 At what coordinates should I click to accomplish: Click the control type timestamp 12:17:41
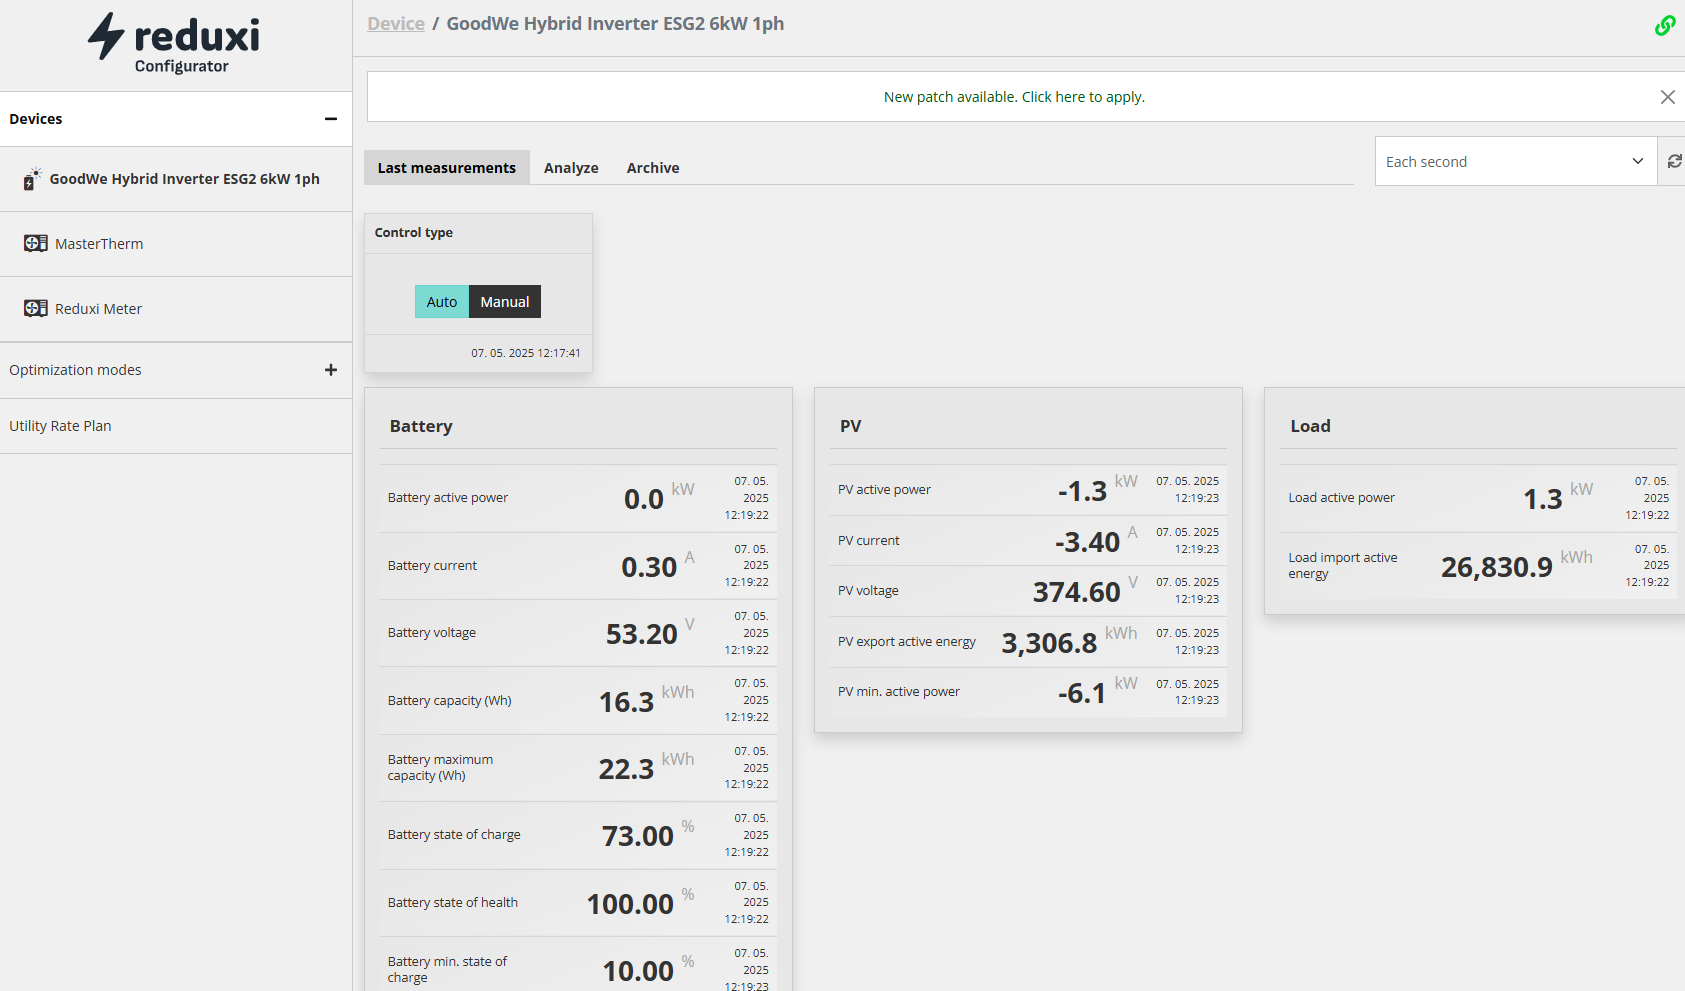point(526,353)
